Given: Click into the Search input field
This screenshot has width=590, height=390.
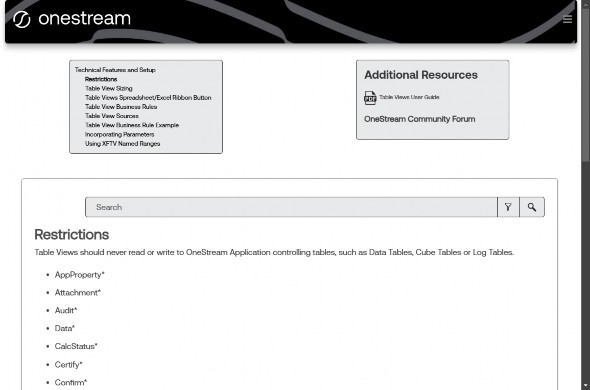Looking at the screenshot, I should pos(291,207).
